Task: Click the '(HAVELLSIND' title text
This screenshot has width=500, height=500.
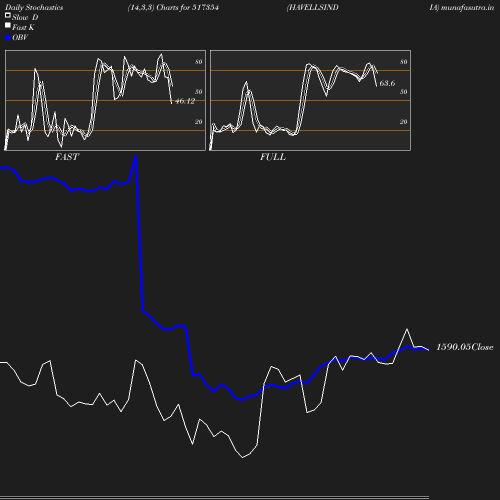Action: click(x=313, y=7)
